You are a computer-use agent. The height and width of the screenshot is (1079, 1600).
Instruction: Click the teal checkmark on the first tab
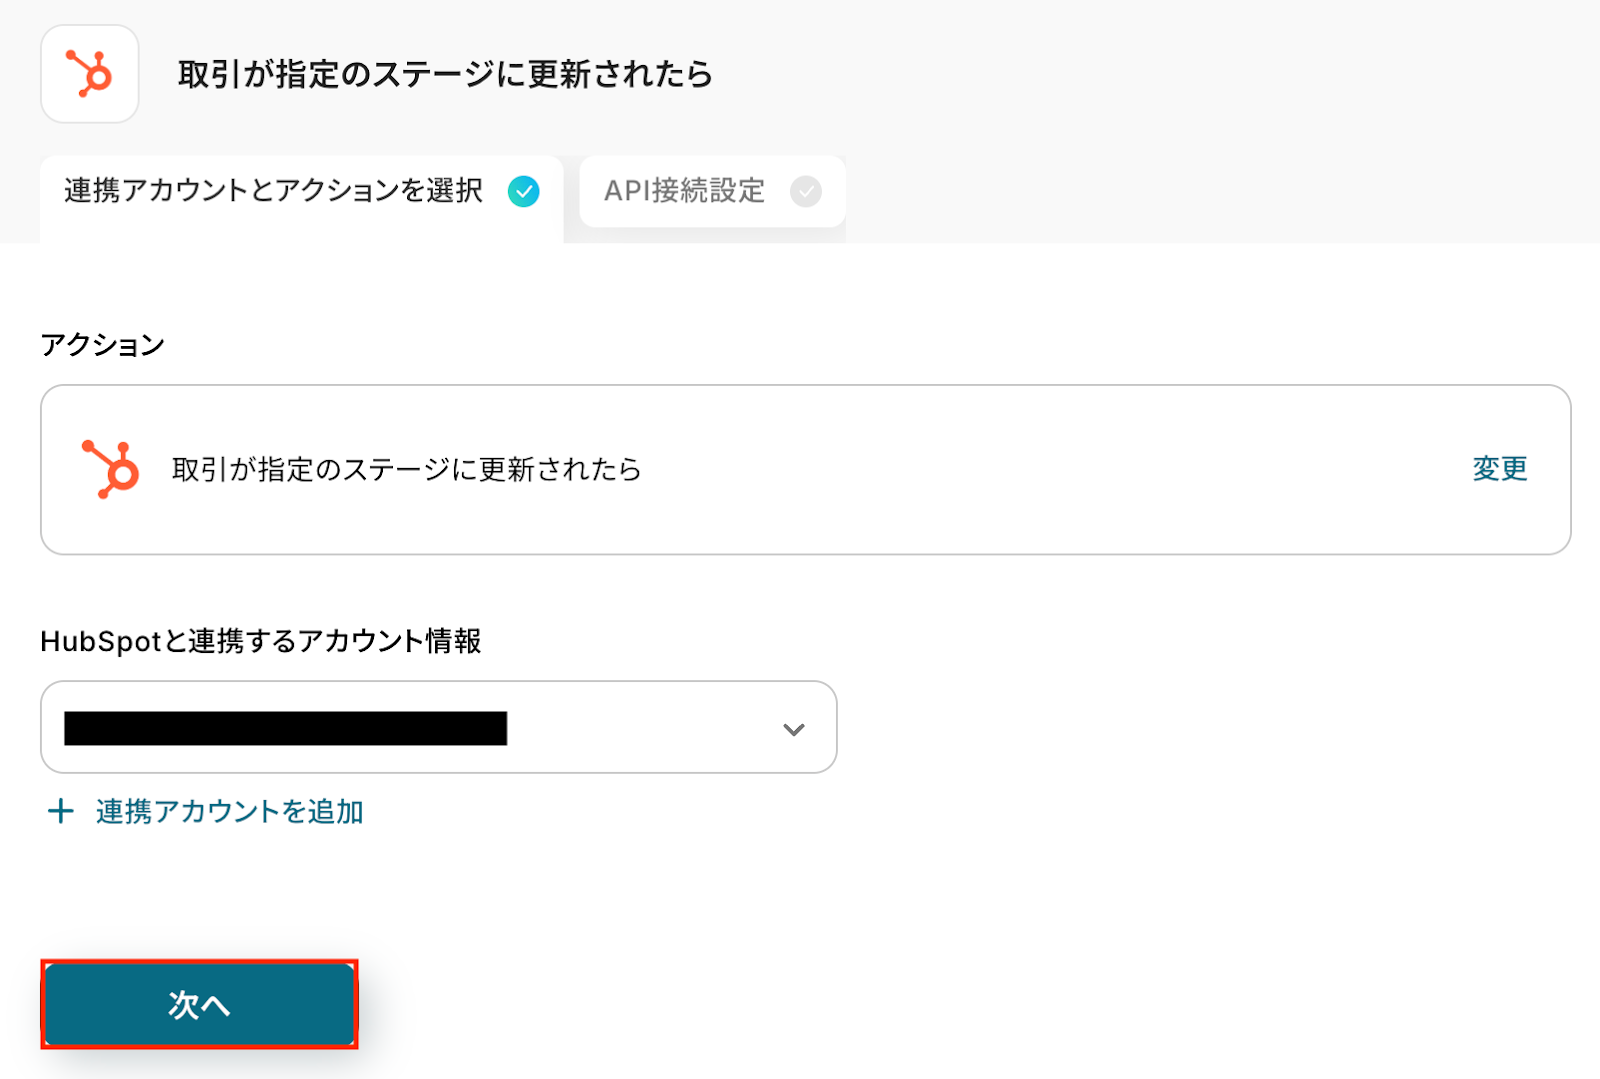coord(523,191)
